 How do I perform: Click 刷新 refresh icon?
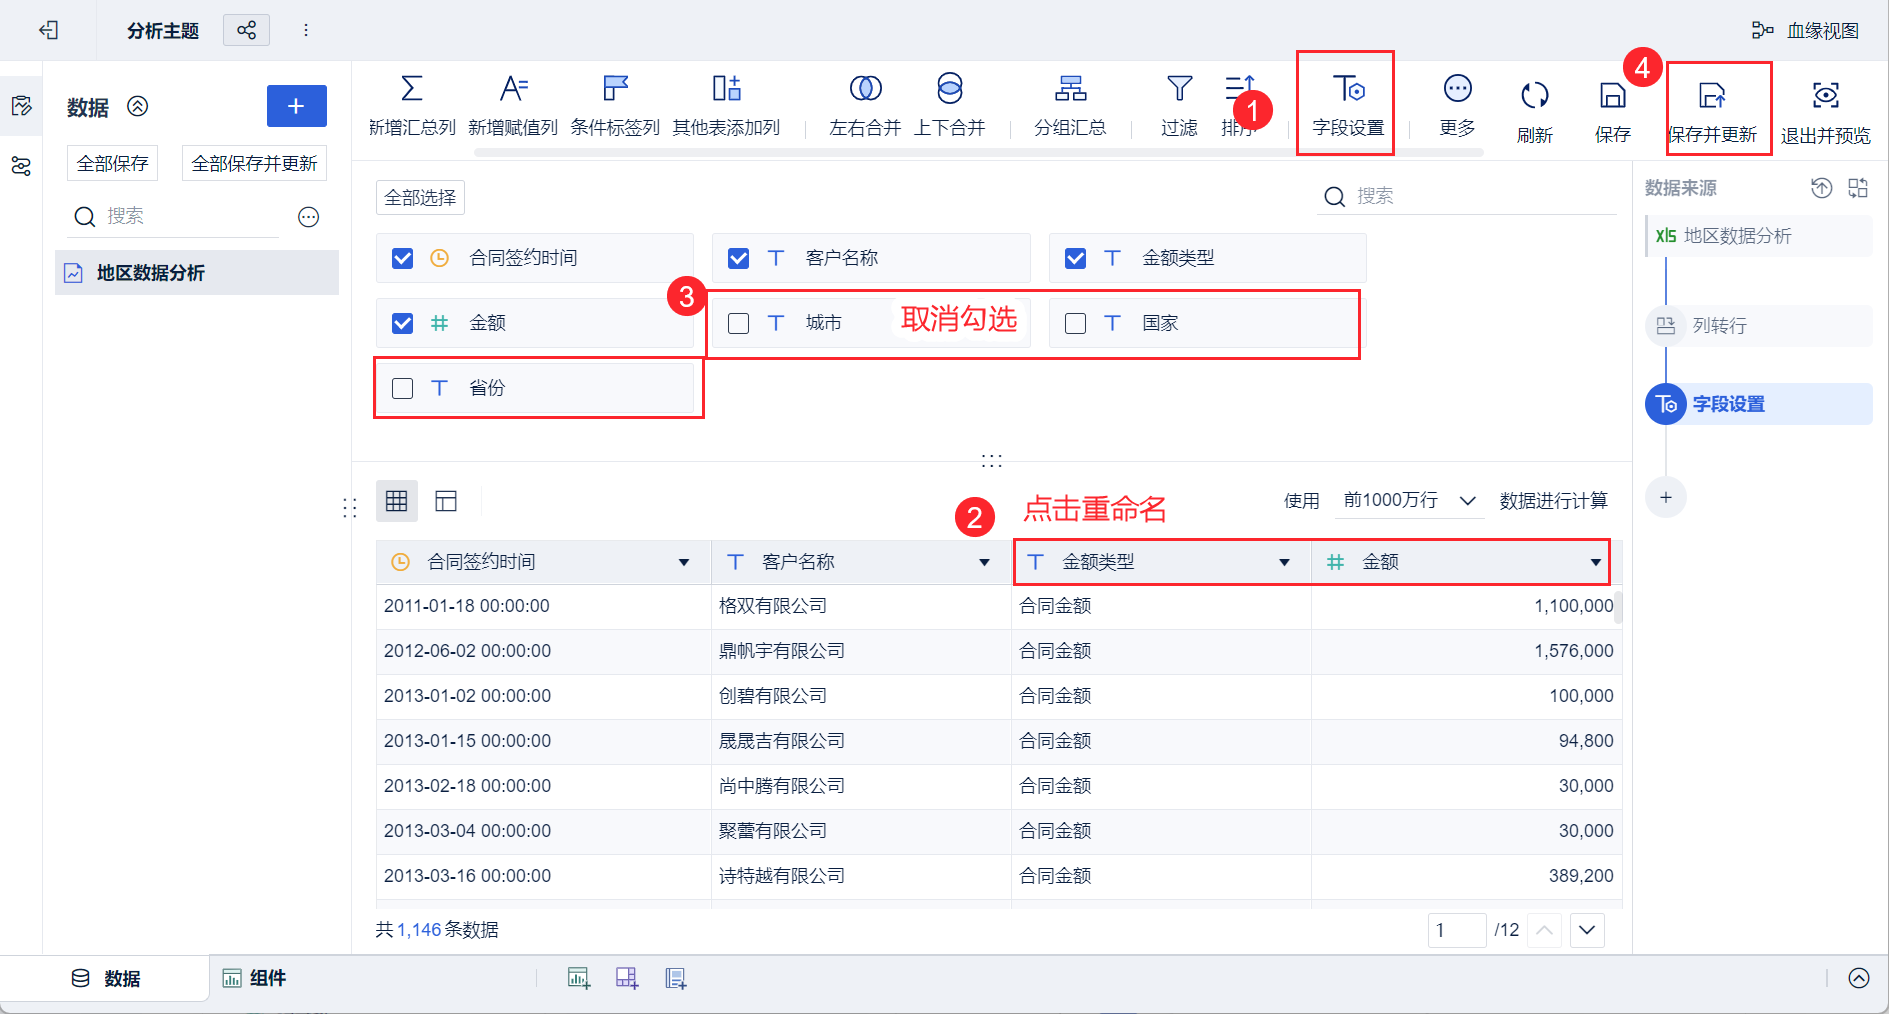click(x=1535, y=96)
